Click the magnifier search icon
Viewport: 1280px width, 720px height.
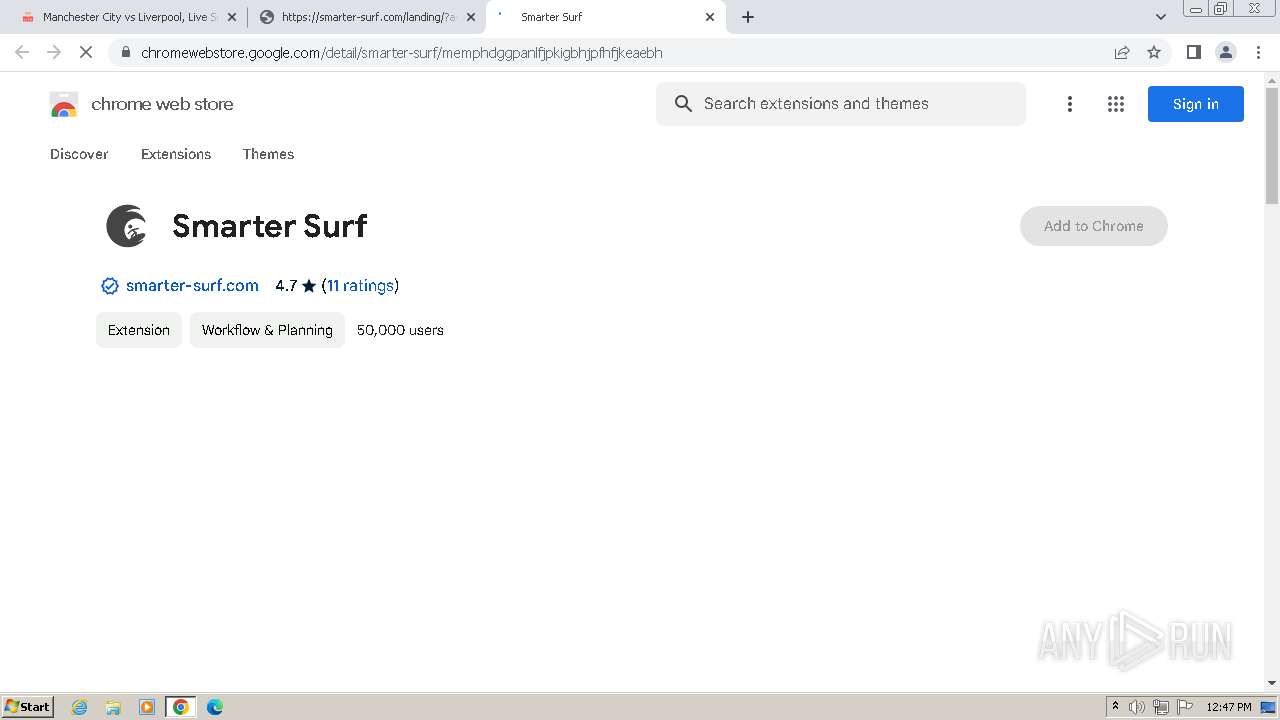pyautogui.click(x=683, y=104)
